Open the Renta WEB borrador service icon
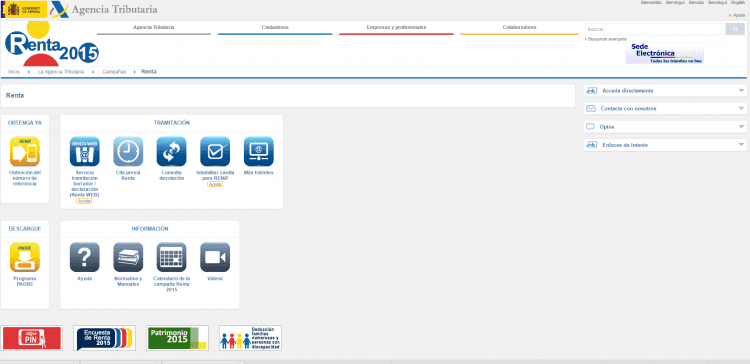 coord(85,152)
